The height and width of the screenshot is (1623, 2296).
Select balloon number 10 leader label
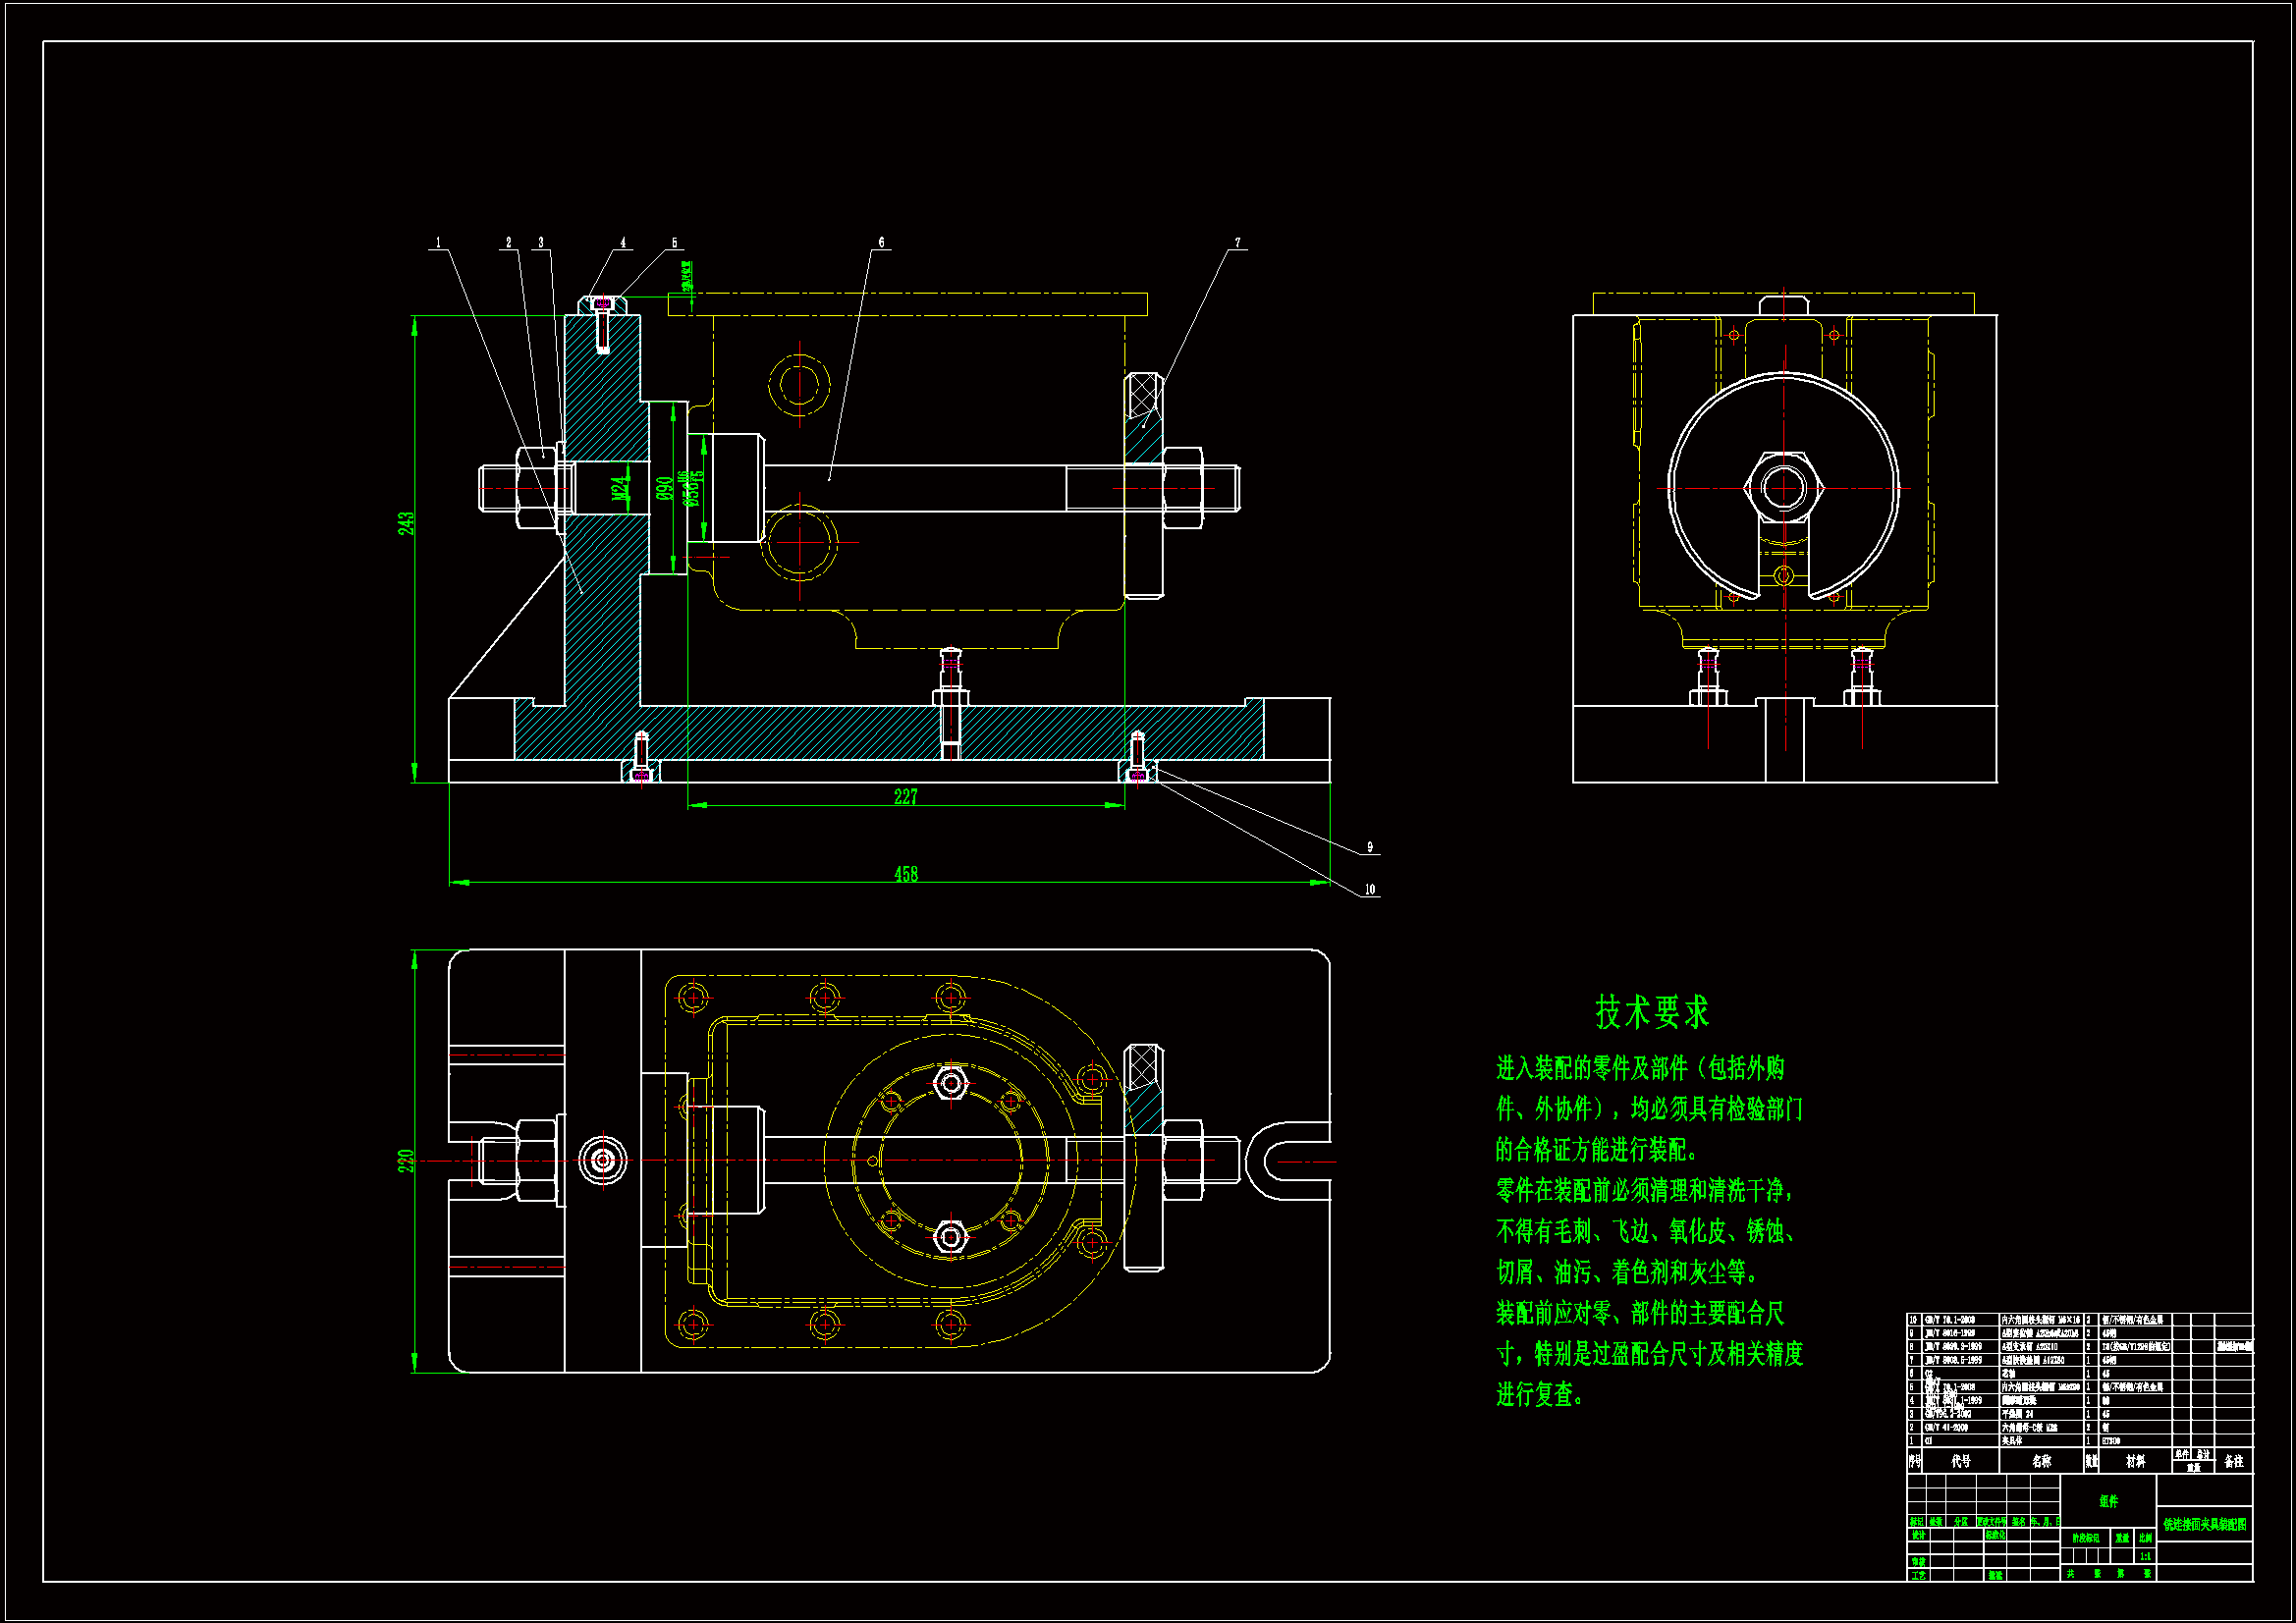tap(1370, 890)
